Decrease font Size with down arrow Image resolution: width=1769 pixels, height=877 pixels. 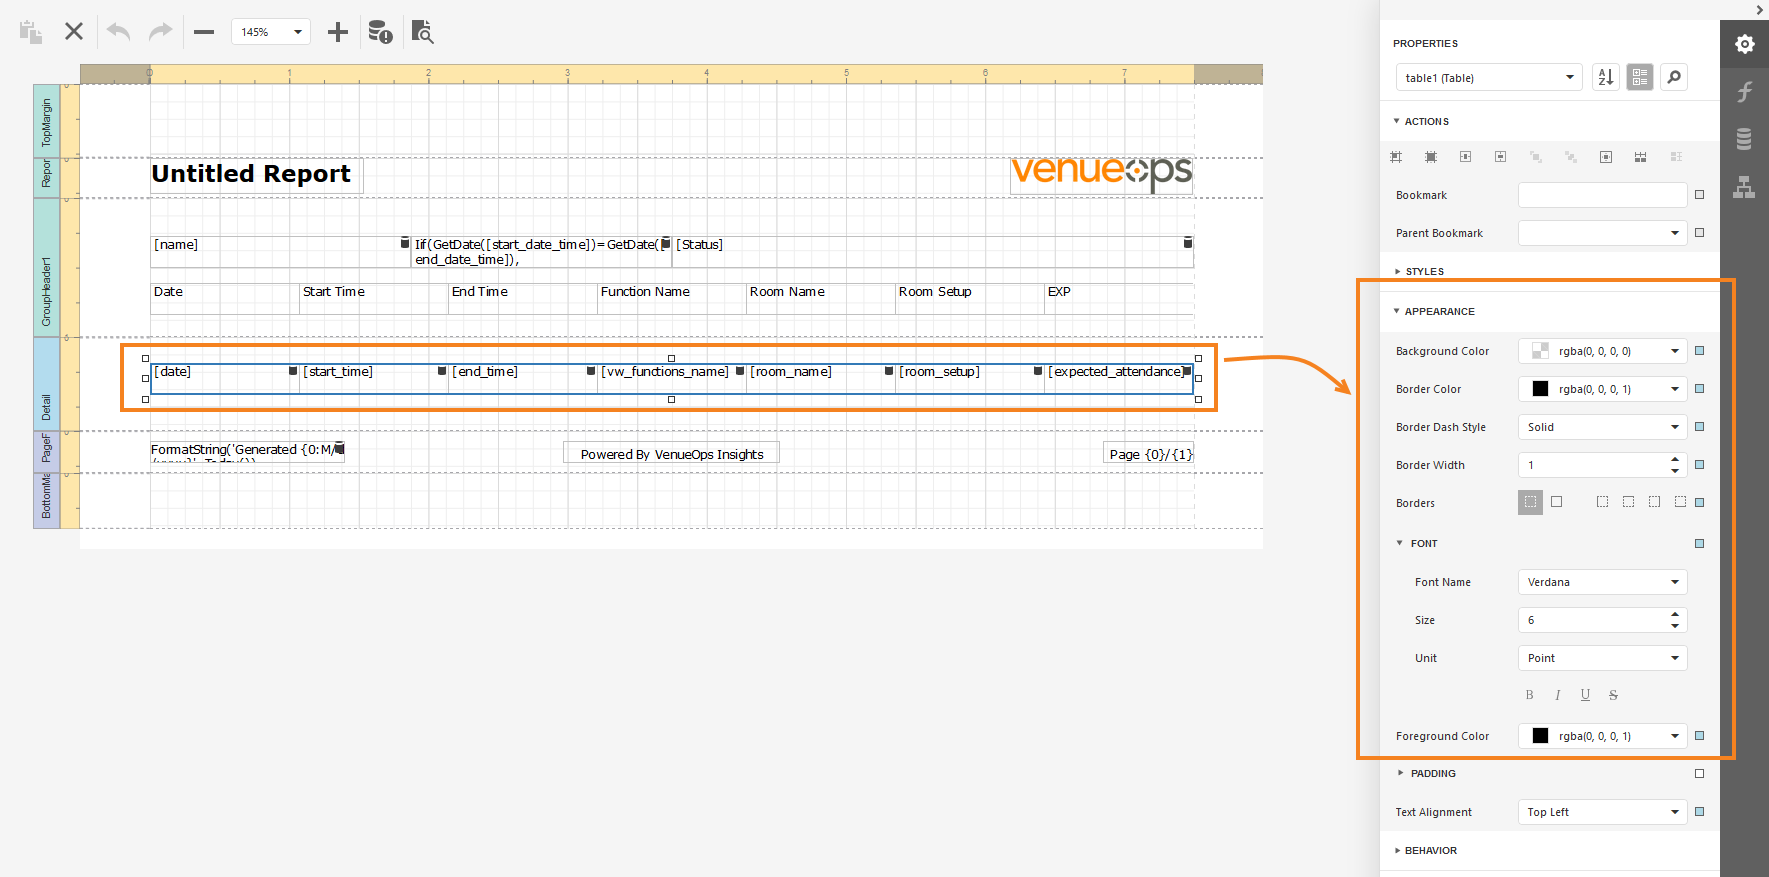[1675, 626]
